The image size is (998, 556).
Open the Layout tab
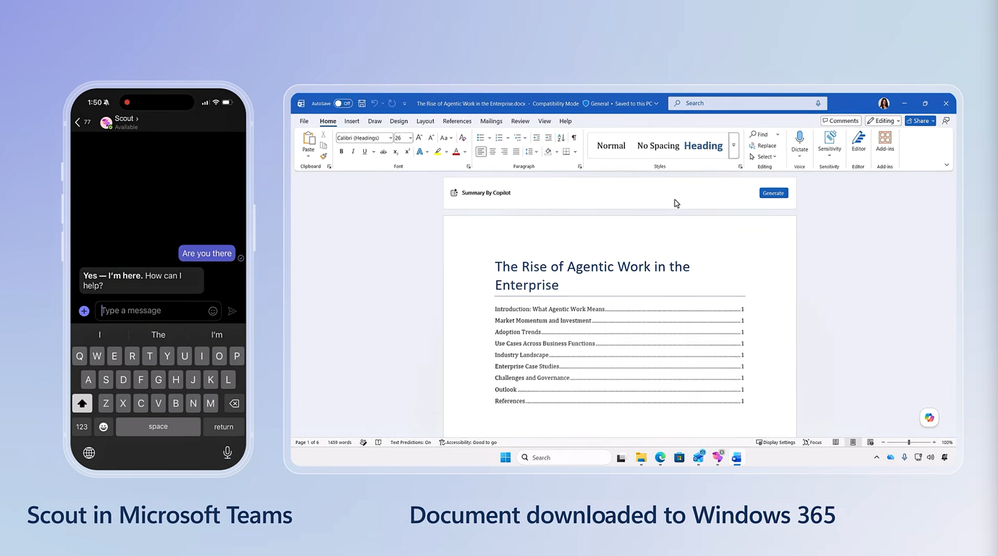pyautogui.click(x=425, y=121)
